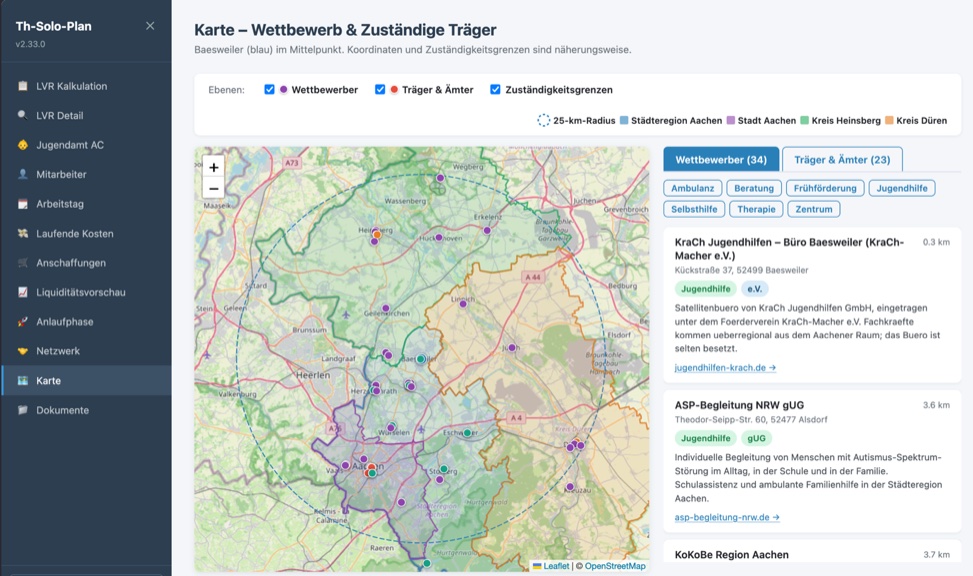This screenshot has height=576, width=973.
Task: Select the ASP-Begleitung NRW gUG card title
Action: click(x=739, y=405)
